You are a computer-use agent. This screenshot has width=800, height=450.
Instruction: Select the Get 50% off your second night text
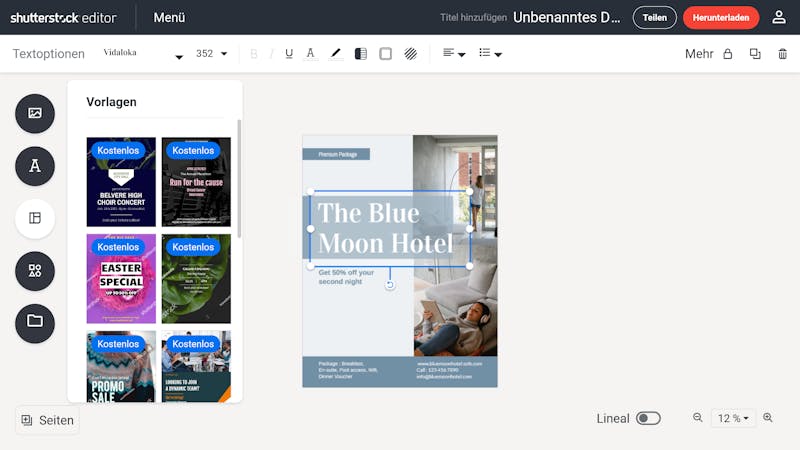(346, 277)
